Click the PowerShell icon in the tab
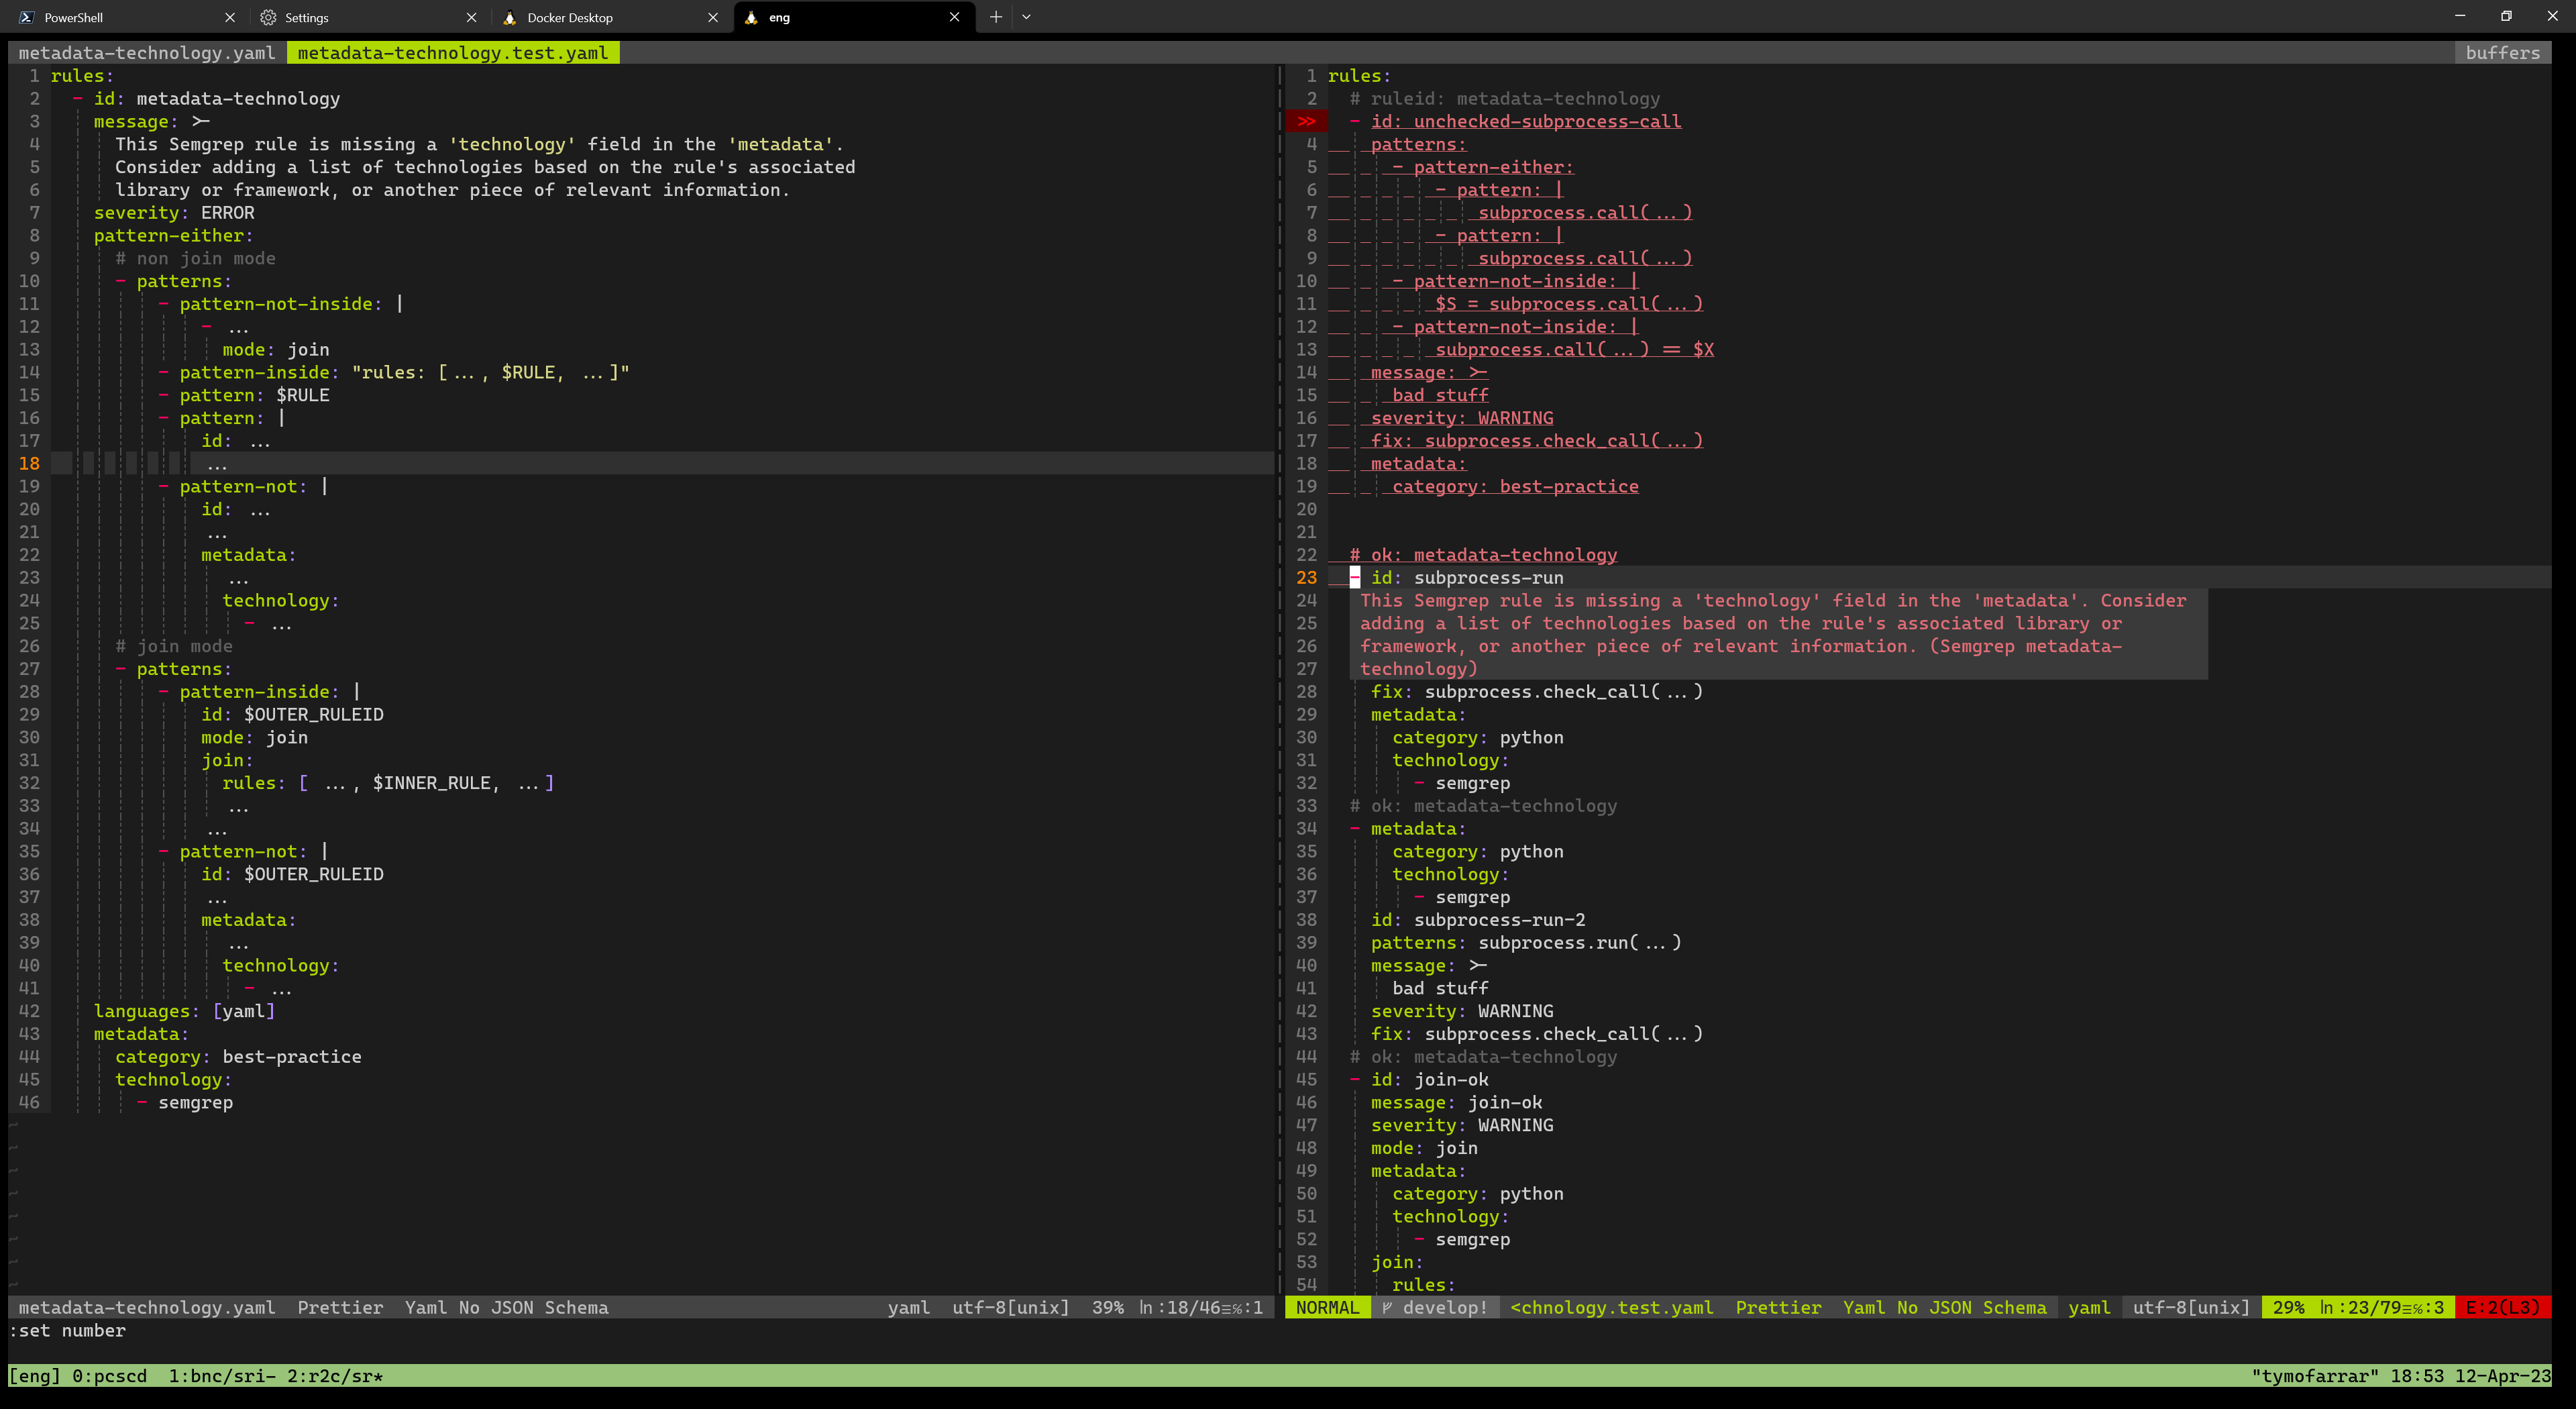2576x1409 pixels. [x=26, y=17]
